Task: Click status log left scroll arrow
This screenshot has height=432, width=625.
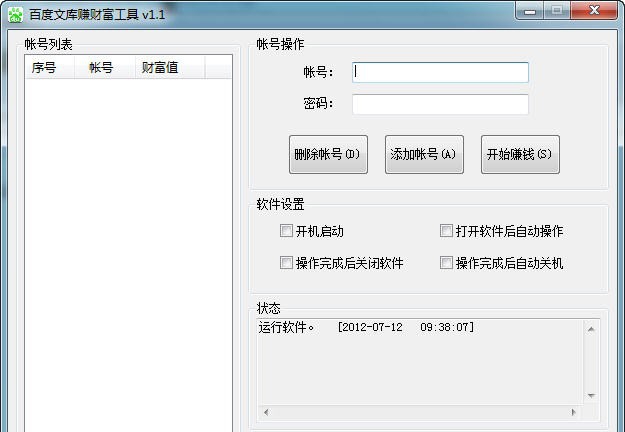Action: (266, 412)
